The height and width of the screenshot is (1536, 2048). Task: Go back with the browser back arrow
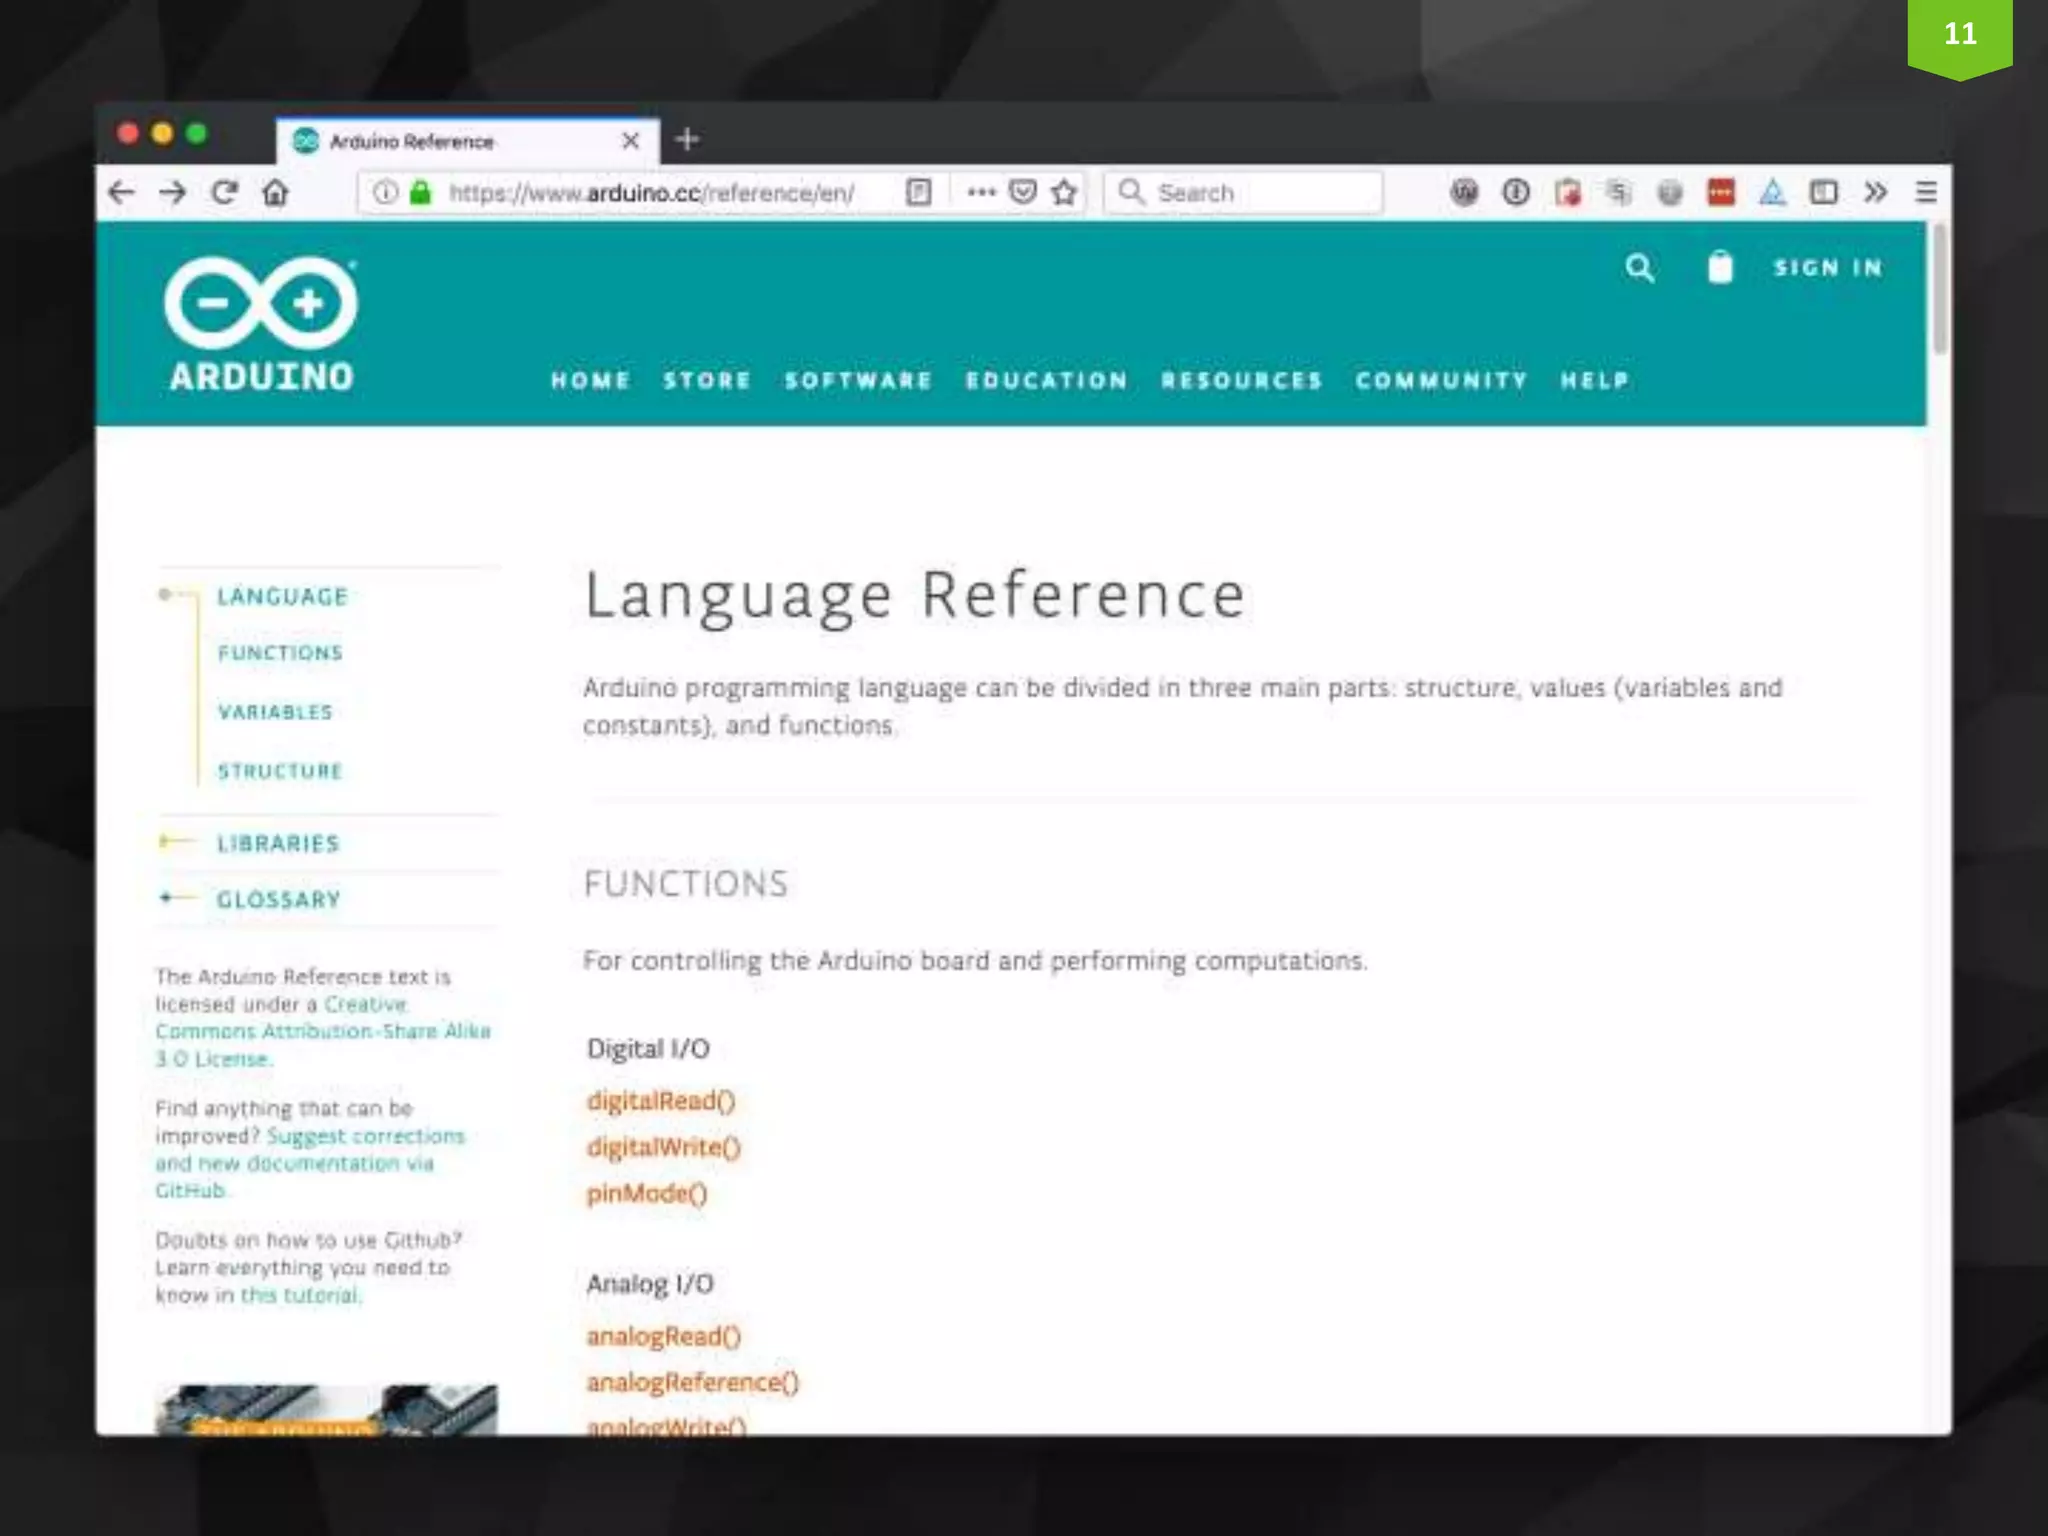click(x=121, y=192)
